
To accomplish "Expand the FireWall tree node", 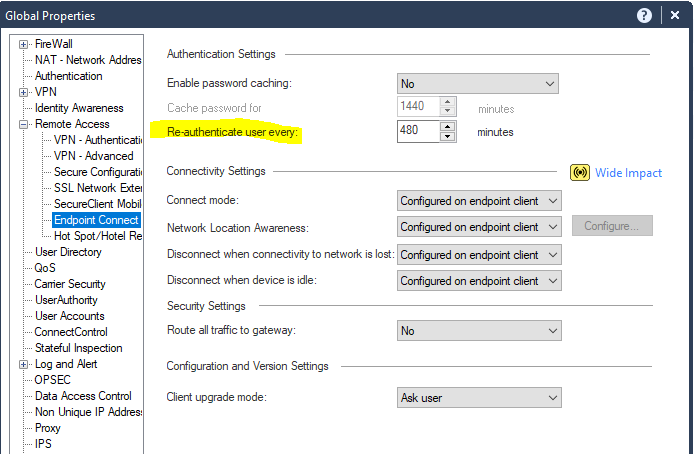I will click(x=24, y=44).
